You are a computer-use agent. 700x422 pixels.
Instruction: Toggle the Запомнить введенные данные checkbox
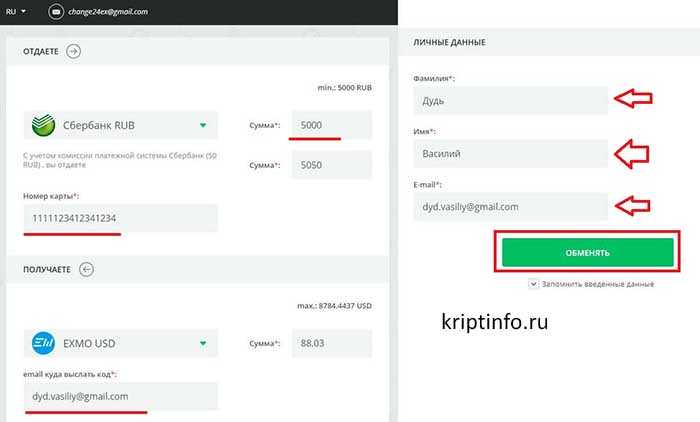tap(533, 284)
